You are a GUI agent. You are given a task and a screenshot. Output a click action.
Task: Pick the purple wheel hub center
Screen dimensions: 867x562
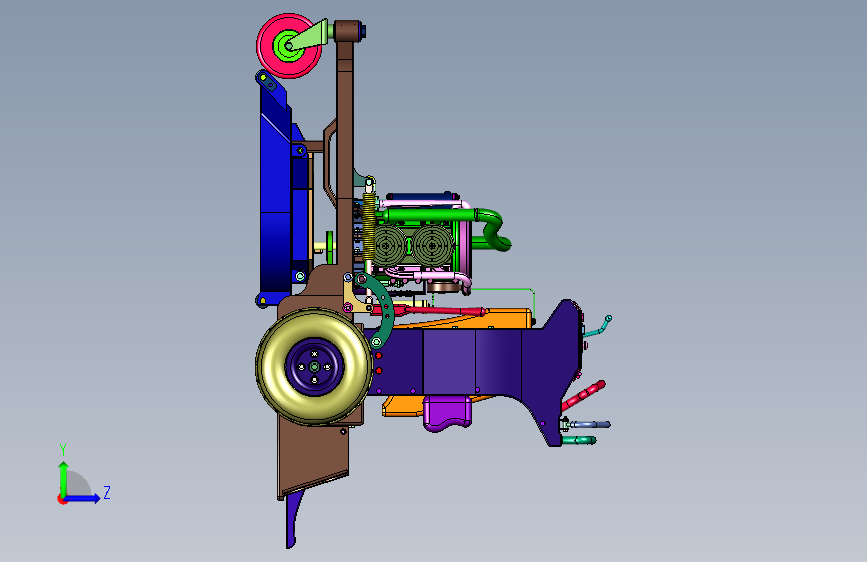coord(314,367)
